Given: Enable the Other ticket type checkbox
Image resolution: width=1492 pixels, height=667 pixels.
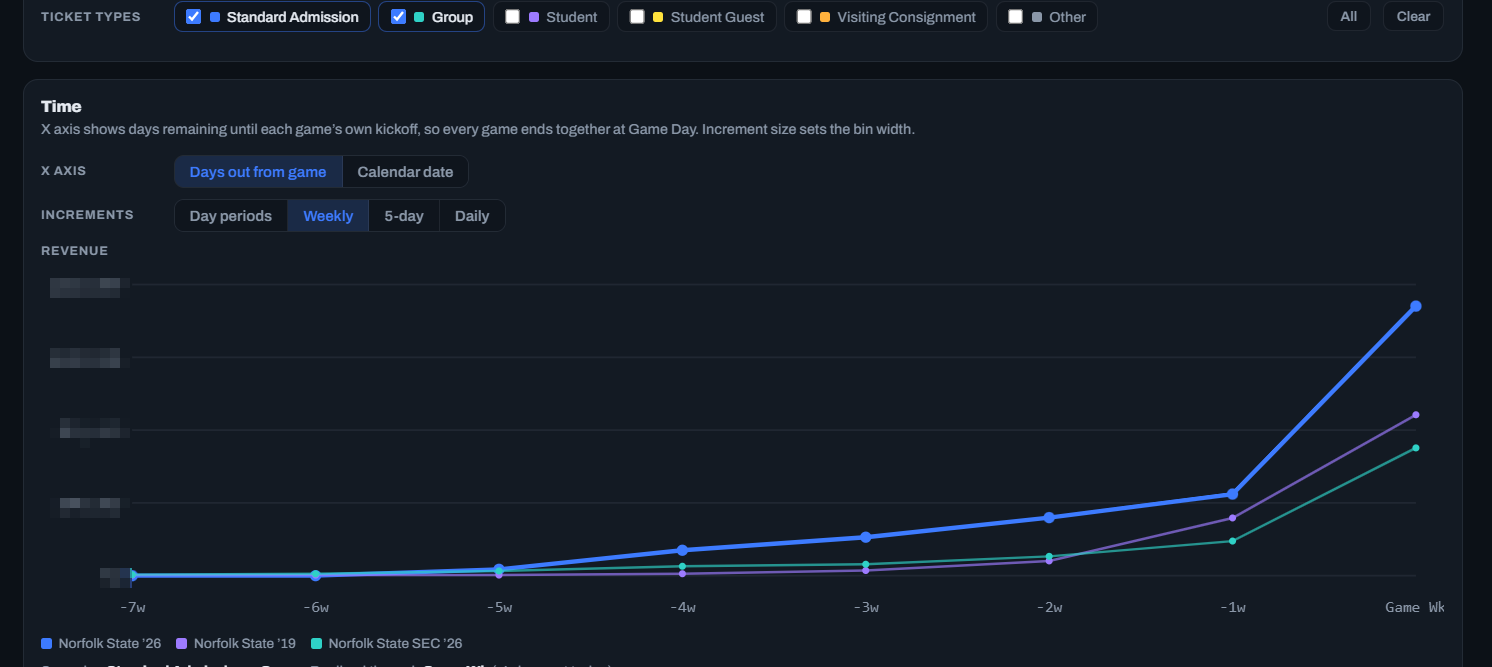Looking at the screenshot, I should tap(1016, 17).
